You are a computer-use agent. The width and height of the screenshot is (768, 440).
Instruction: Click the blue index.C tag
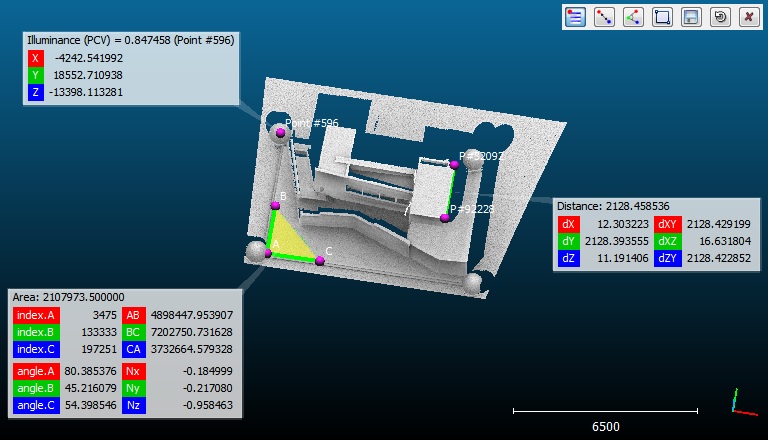(36, 349)
